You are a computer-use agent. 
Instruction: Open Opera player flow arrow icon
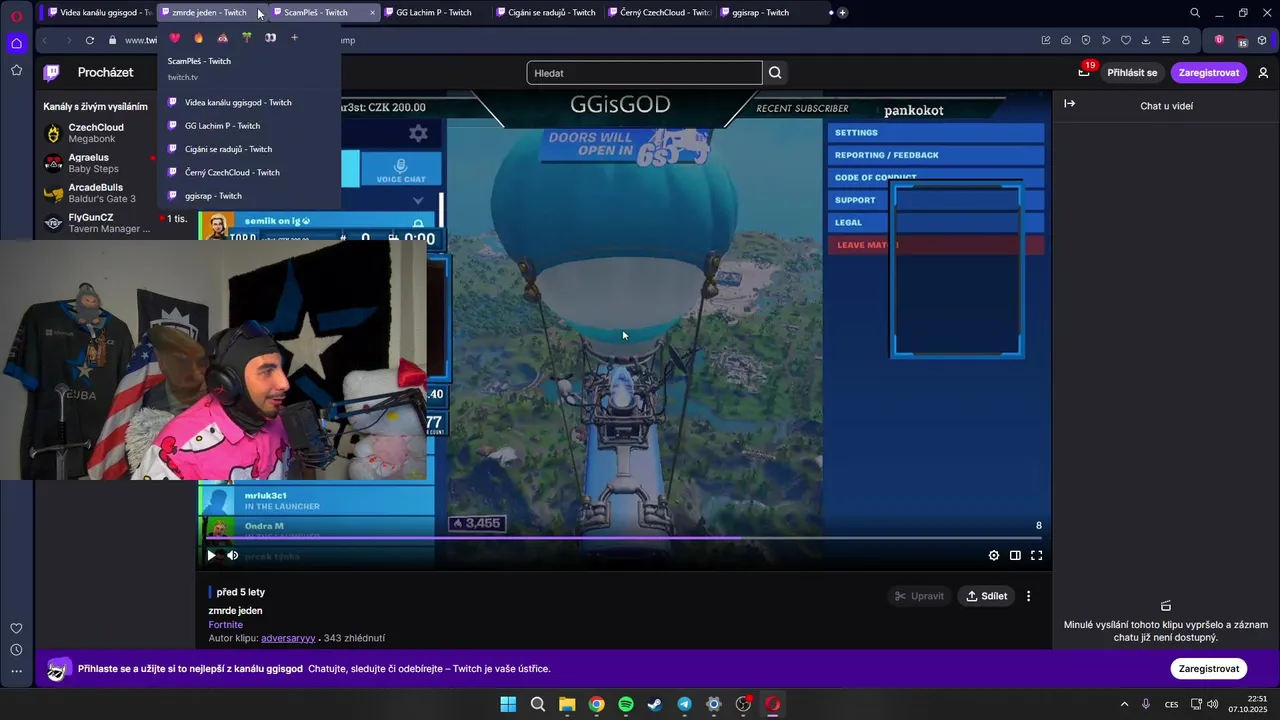pyautogui.click(x=1106, y=40)
